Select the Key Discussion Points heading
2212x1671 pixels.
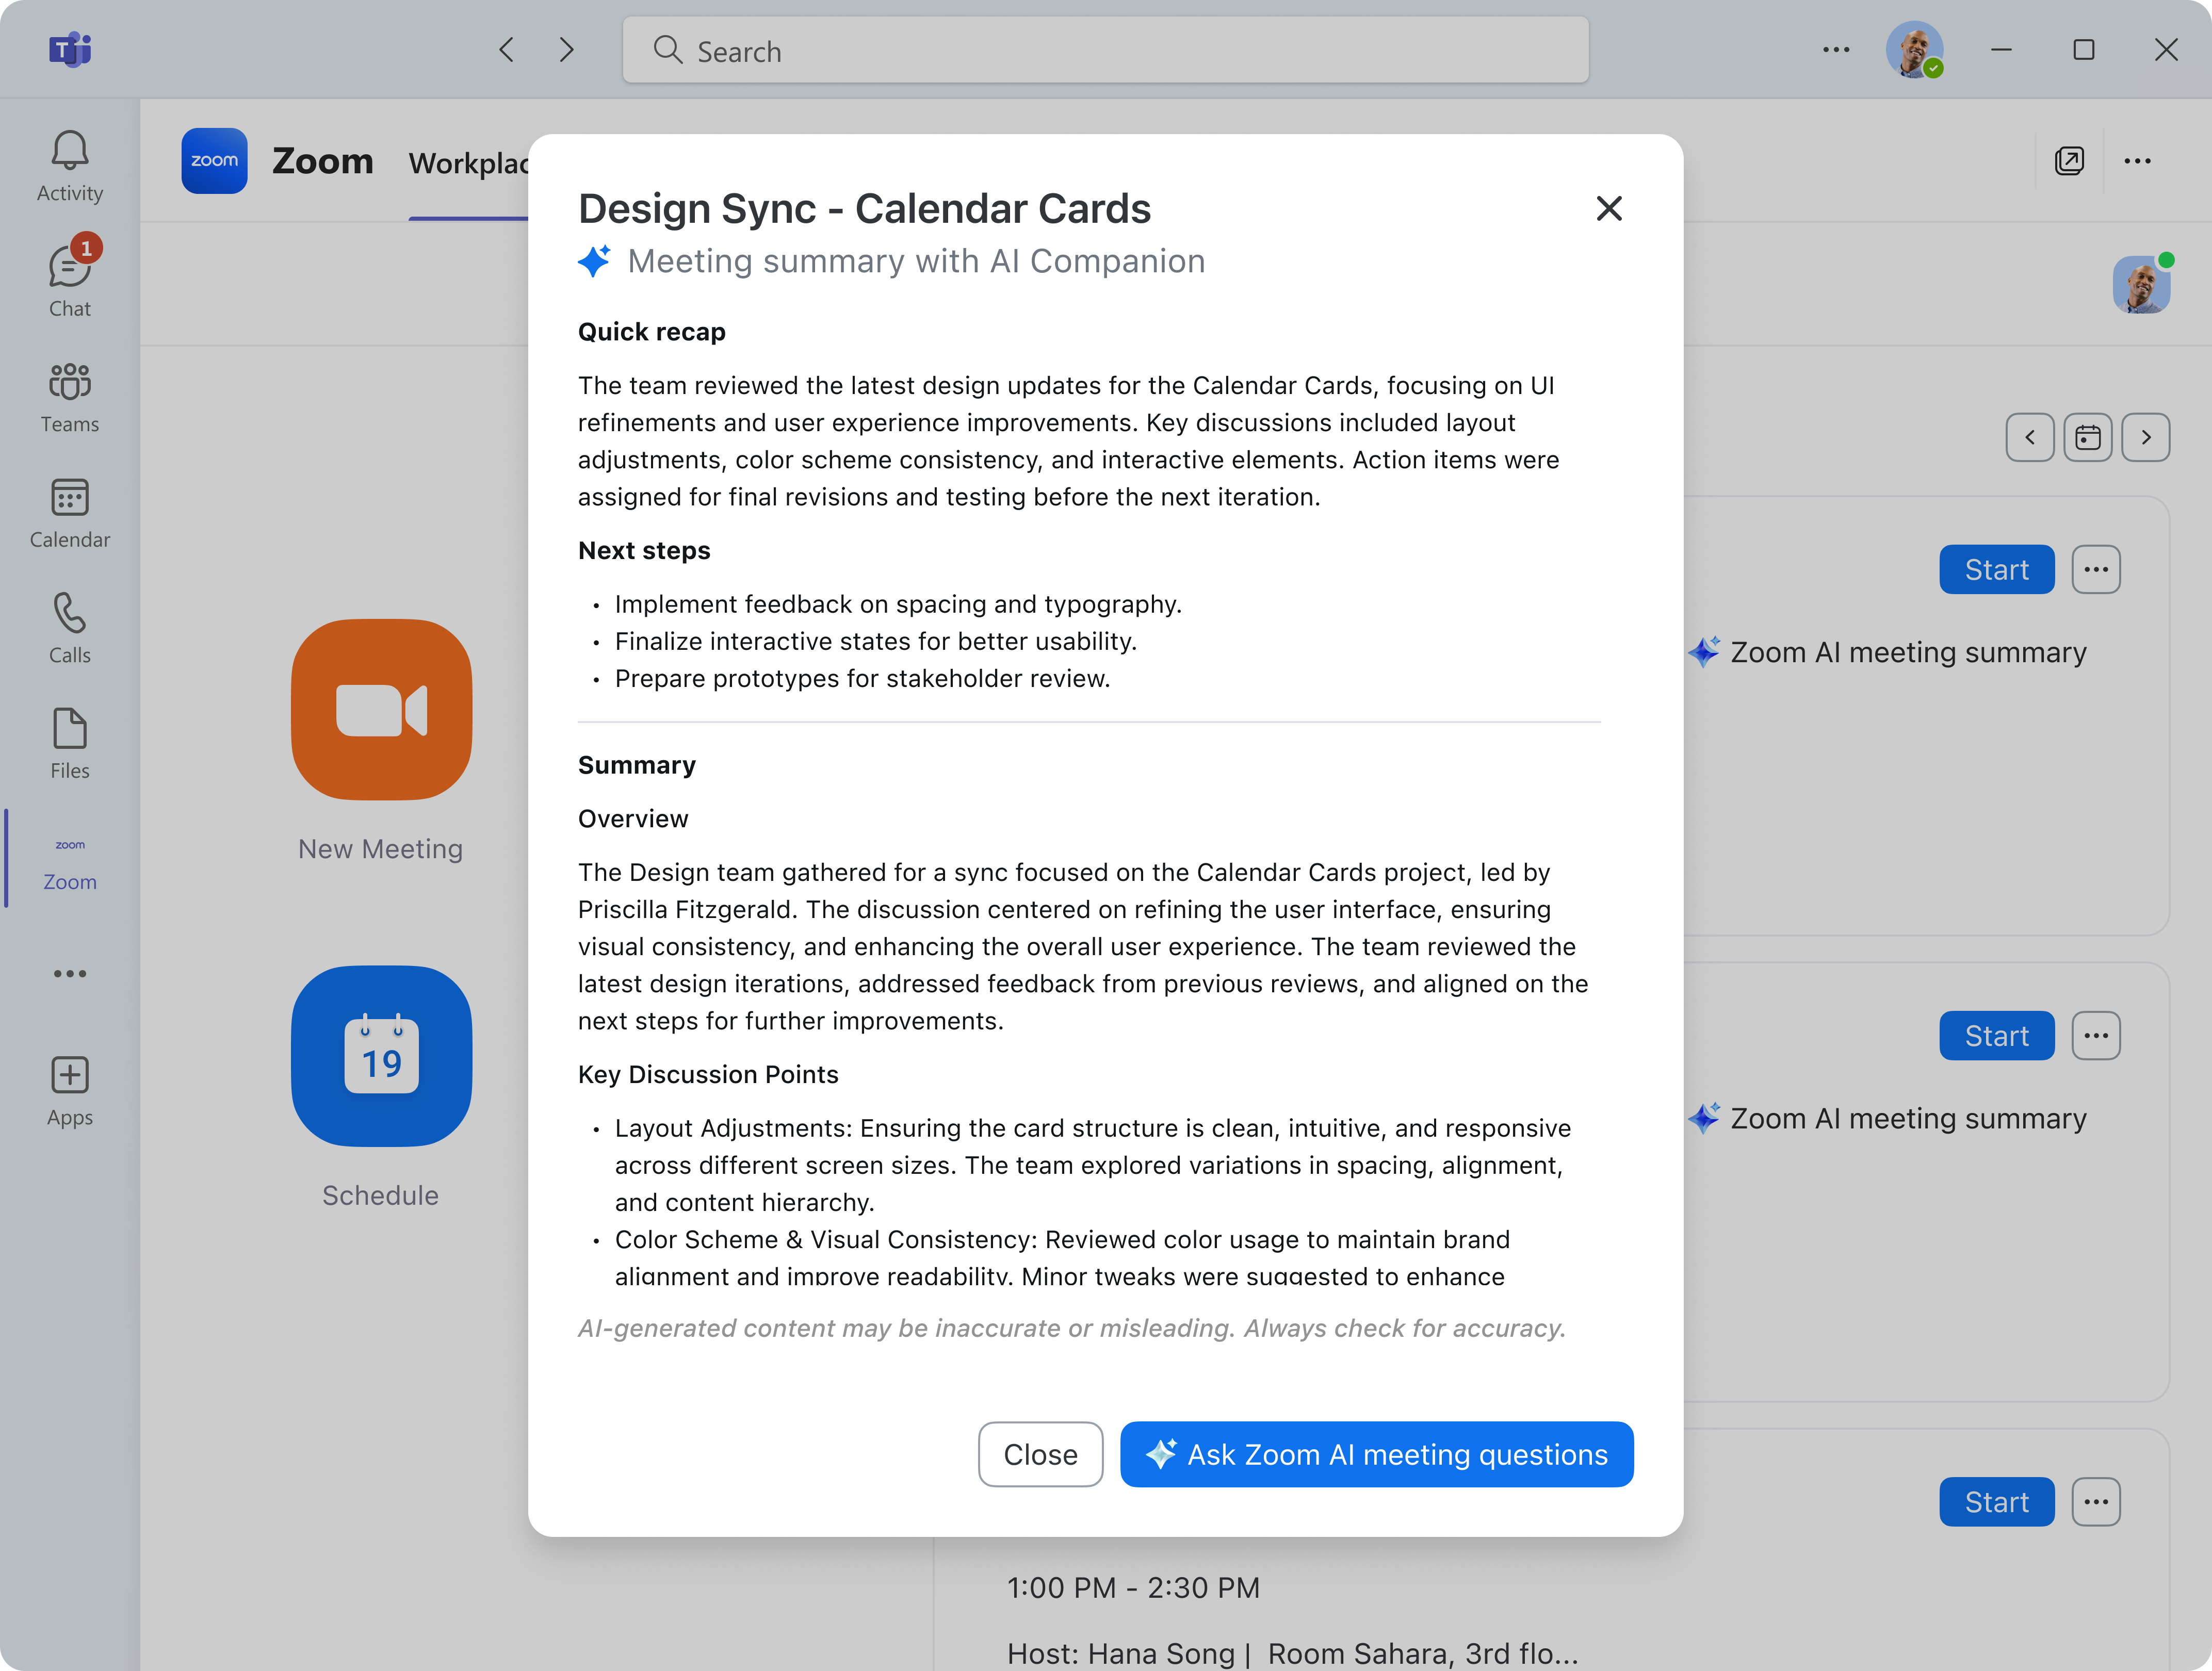coord(708,1075)
